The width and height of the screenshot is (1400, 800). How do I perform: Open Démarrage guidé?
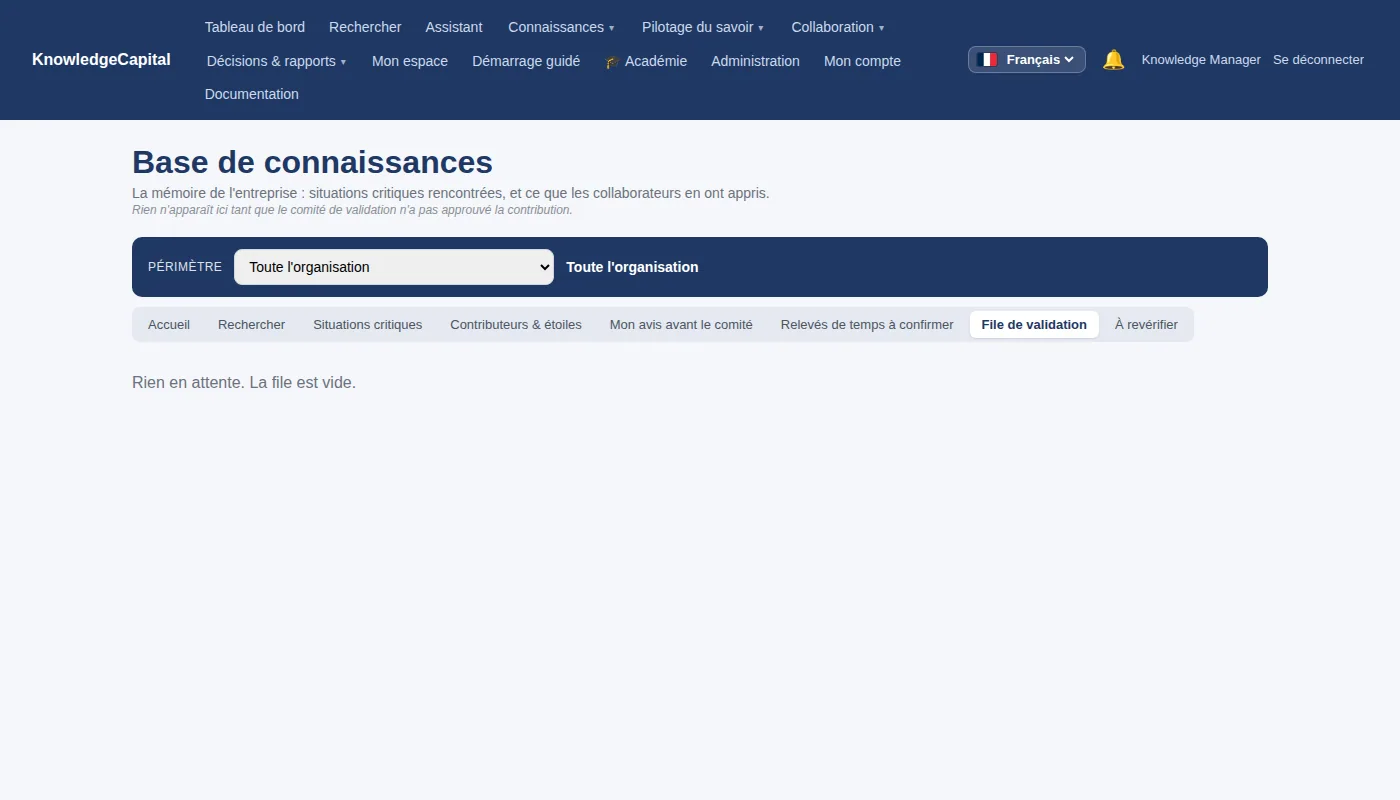[x=526, y=61]
